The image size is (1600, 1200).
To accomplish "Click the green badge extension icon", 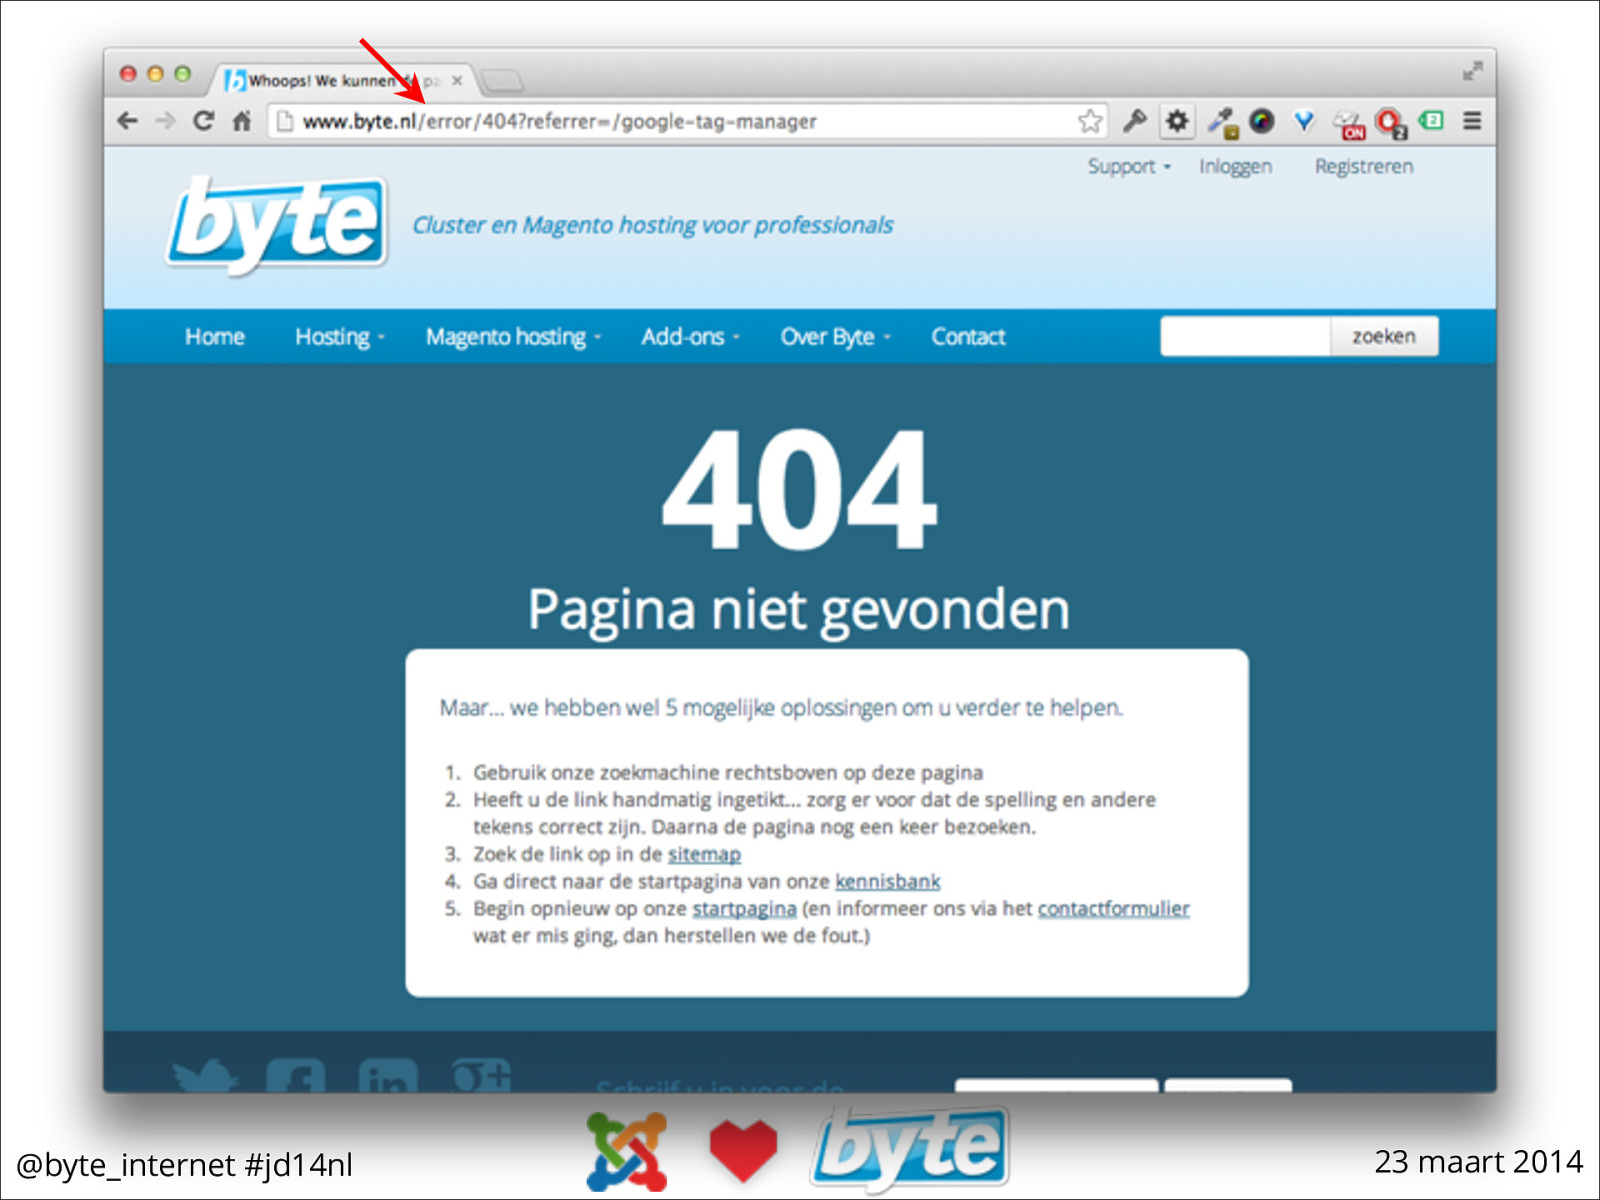I will click(x=1431, y=120).
